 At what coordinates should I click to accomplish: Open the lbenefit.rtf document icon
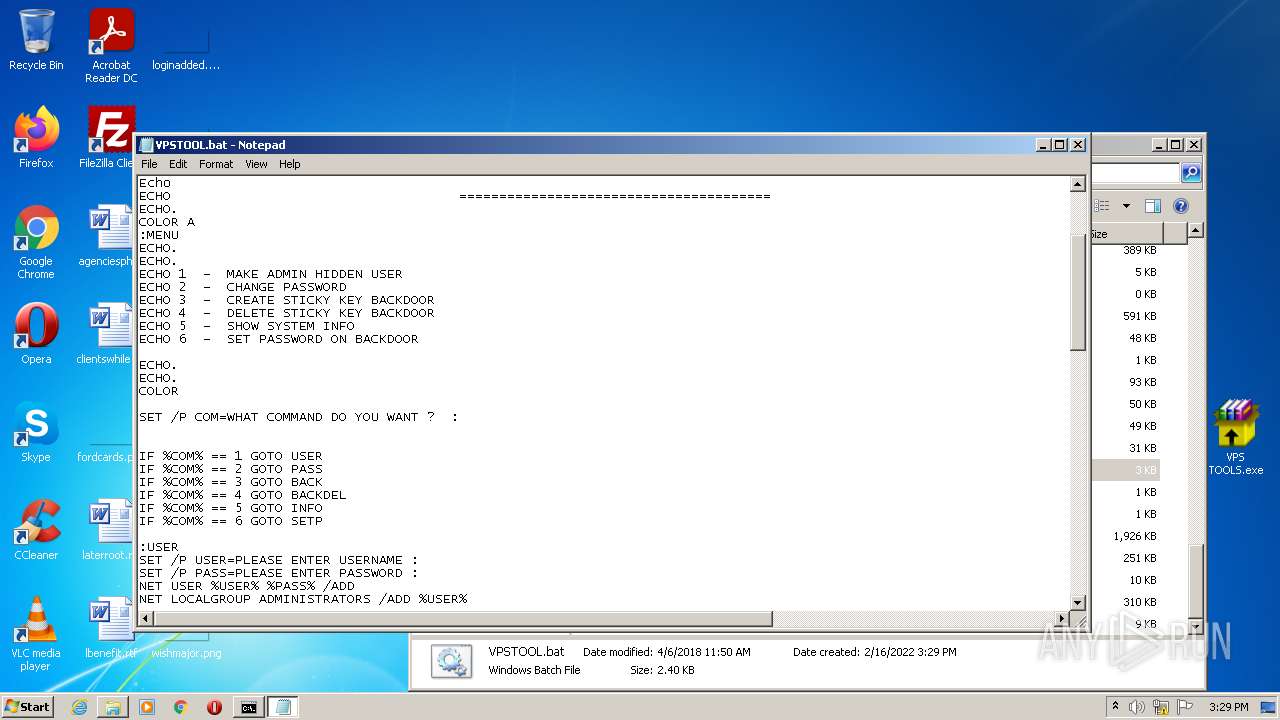110,628
